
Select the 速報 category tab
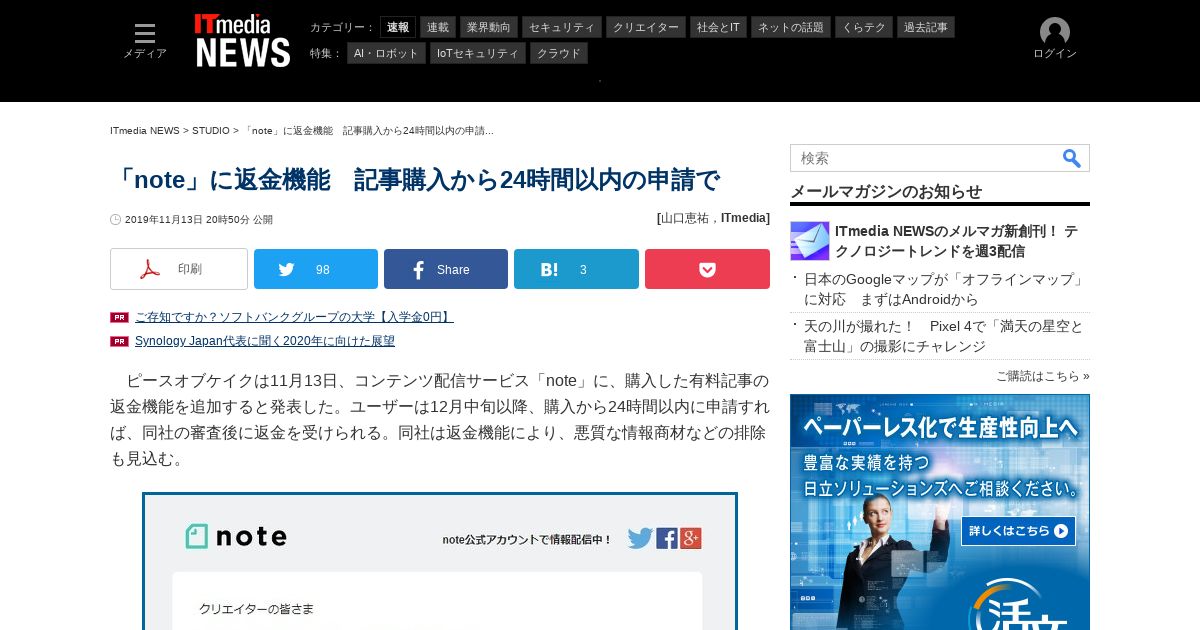pos(398,27)
